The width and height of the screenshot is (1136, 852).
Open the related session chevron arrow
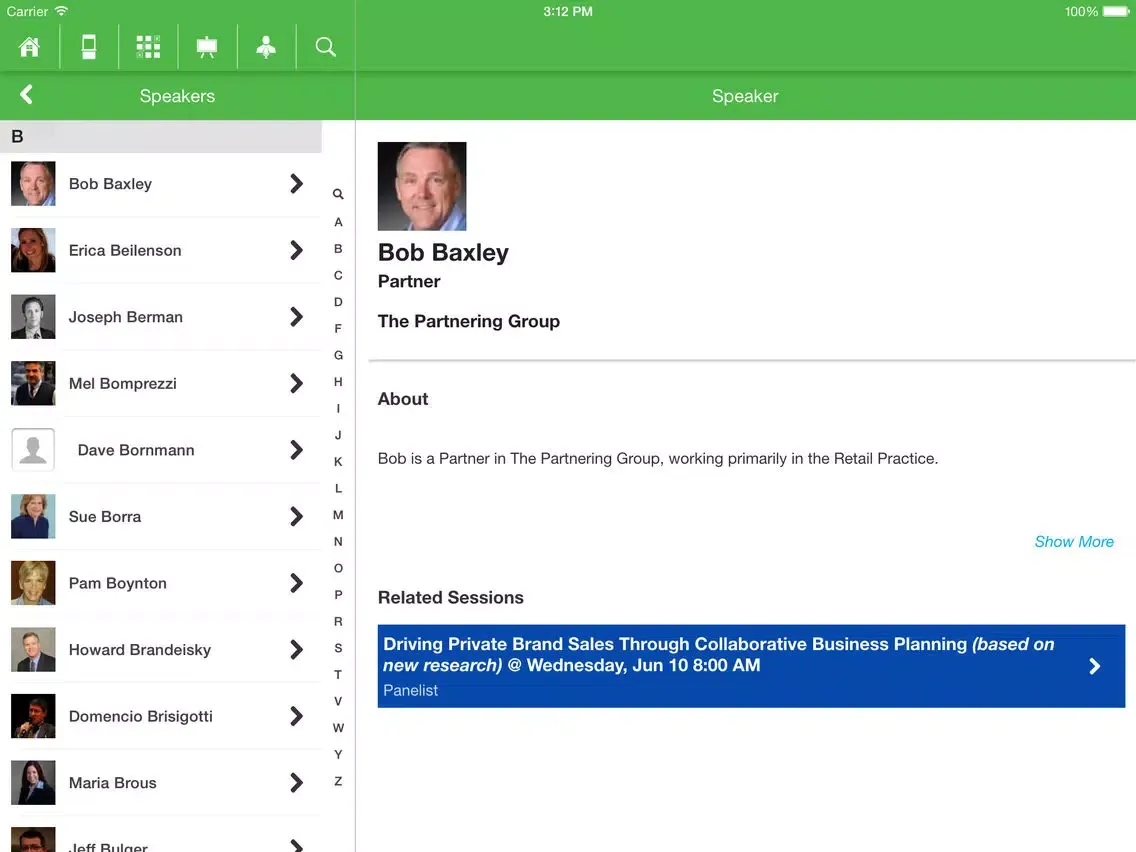pyautogui.click(x=1095, y=667)
